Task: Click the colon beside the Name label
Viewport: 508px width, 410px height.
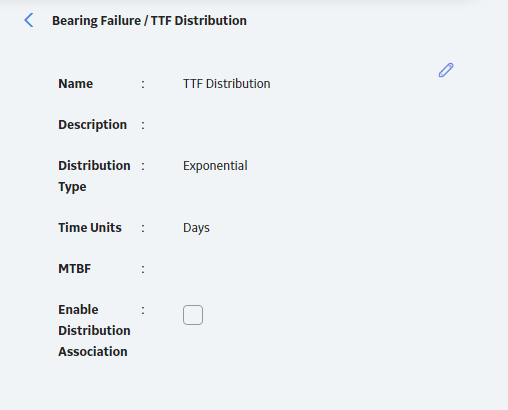Action: 143,84
